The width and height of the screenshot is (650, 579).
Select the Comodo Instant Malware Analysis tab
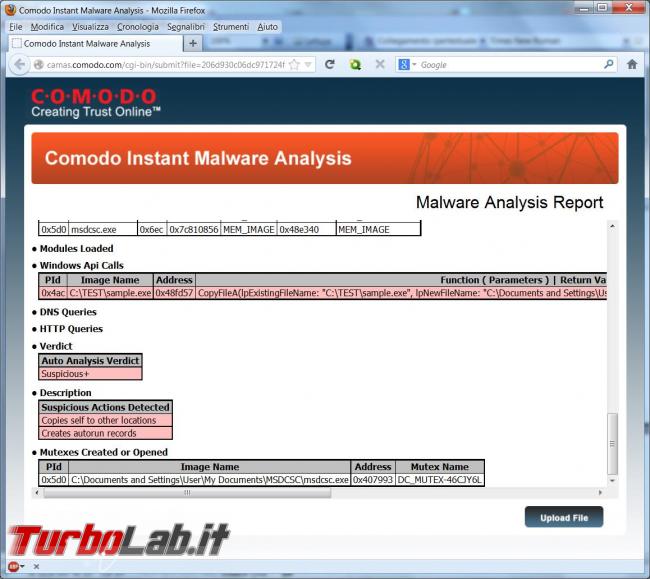tap(95, 44)
